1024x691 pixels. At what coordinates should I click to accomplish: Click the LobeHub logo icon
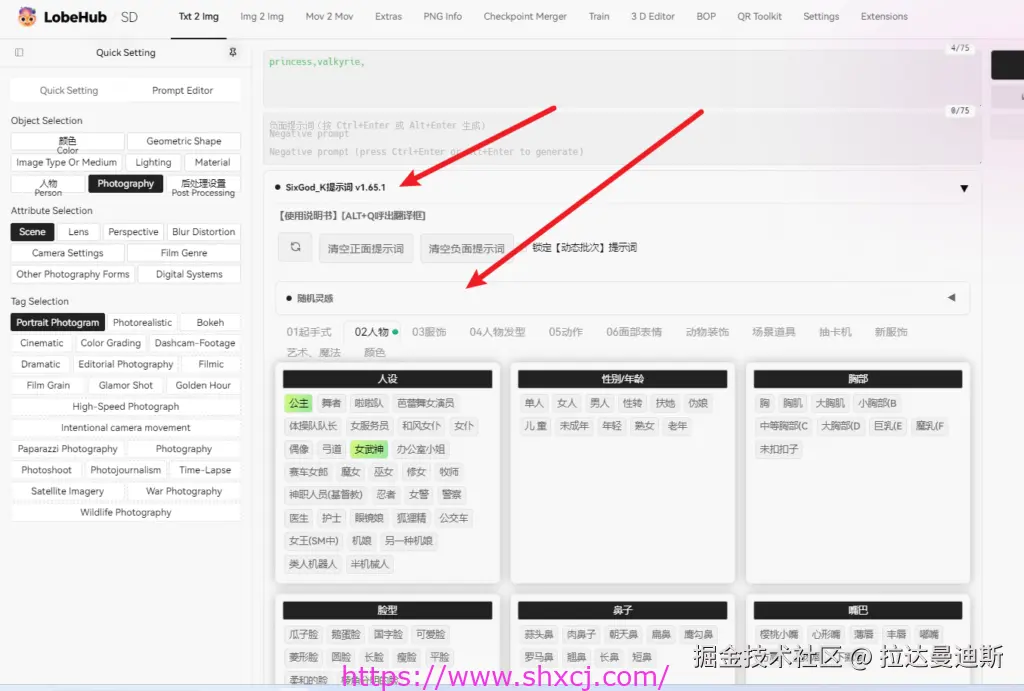click(x=27, y=16)
